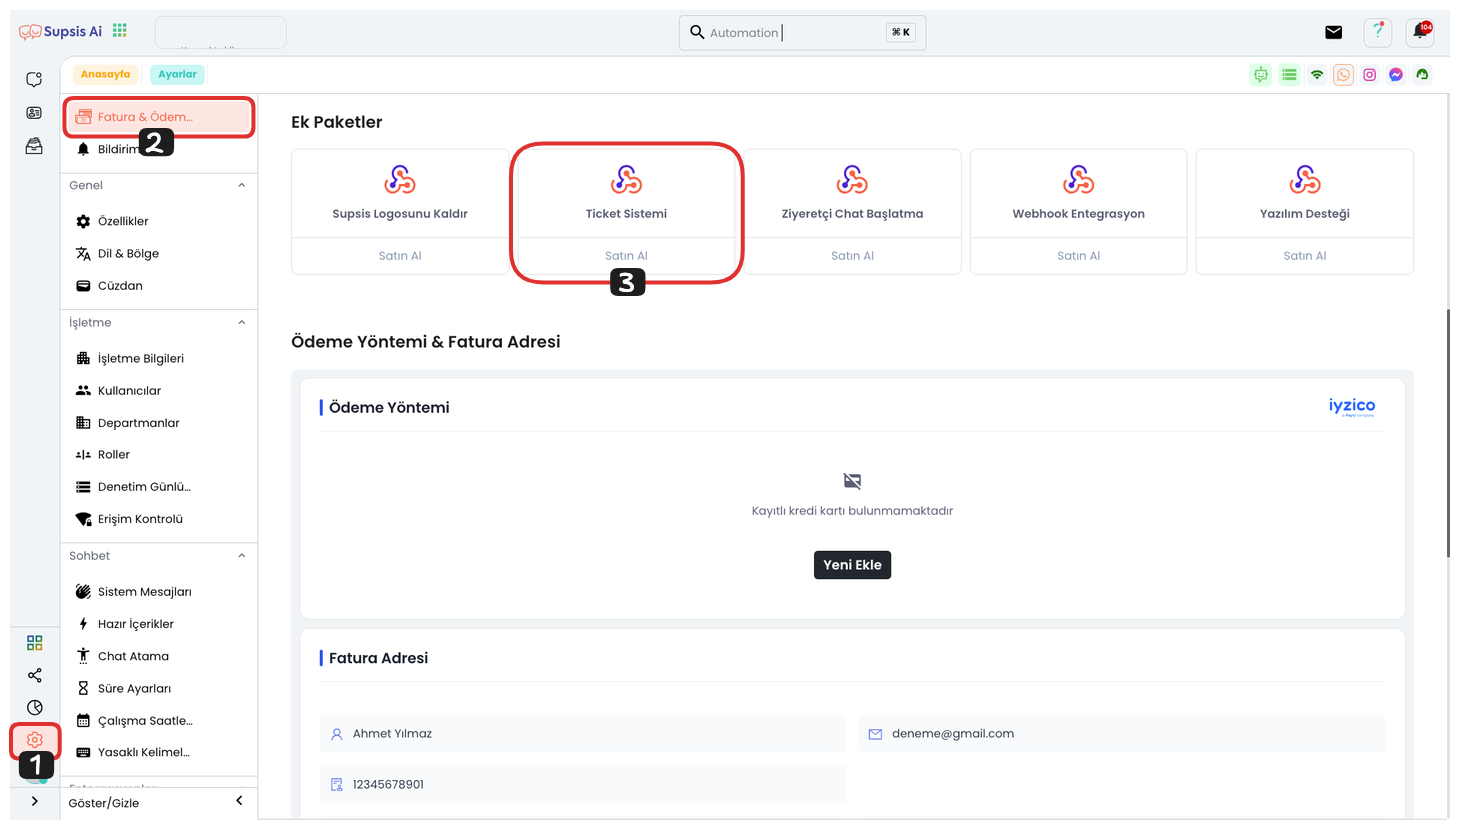The image size is (1460, 830).
Task: Click Satın Al under Ticket Sistemi
Action: (x=626, y=256)
